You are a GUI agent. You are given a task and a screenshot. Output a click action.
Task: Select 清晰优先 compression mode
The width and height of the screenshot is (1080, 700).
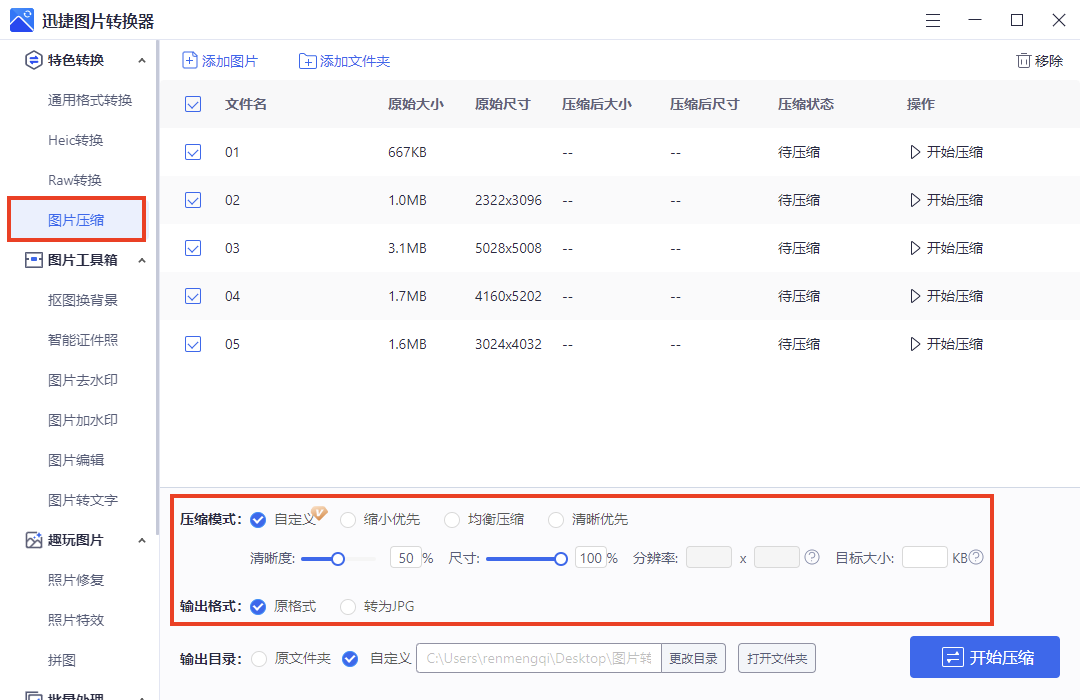tap(556, 519)
